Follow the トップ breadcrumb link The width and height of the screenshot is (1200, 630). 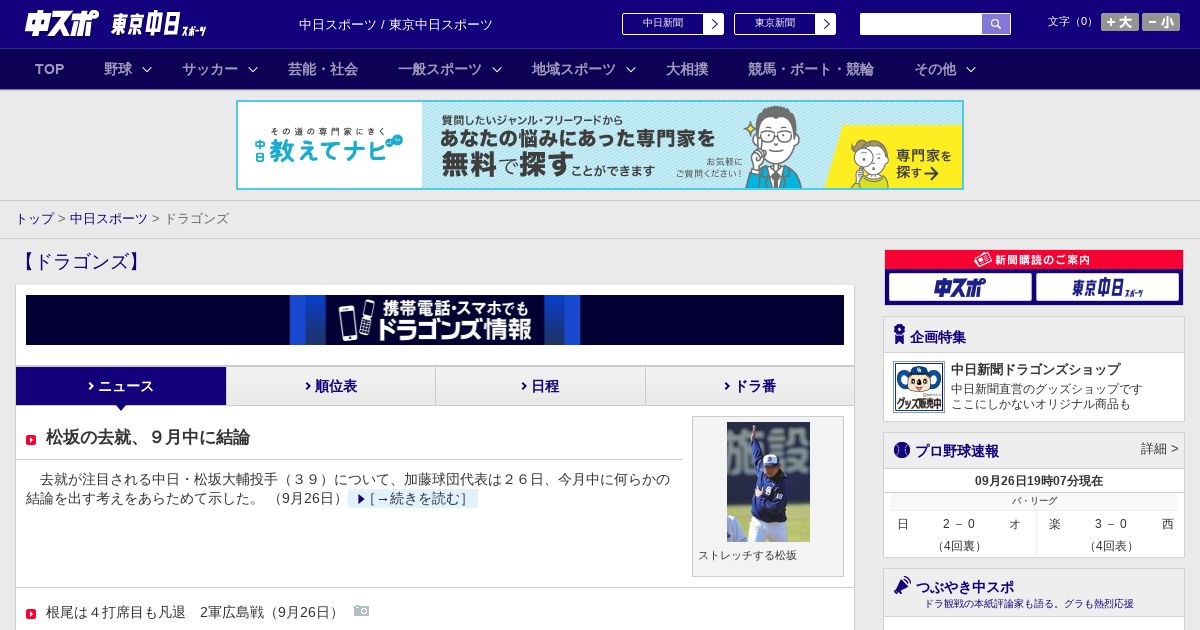(34, 219)
